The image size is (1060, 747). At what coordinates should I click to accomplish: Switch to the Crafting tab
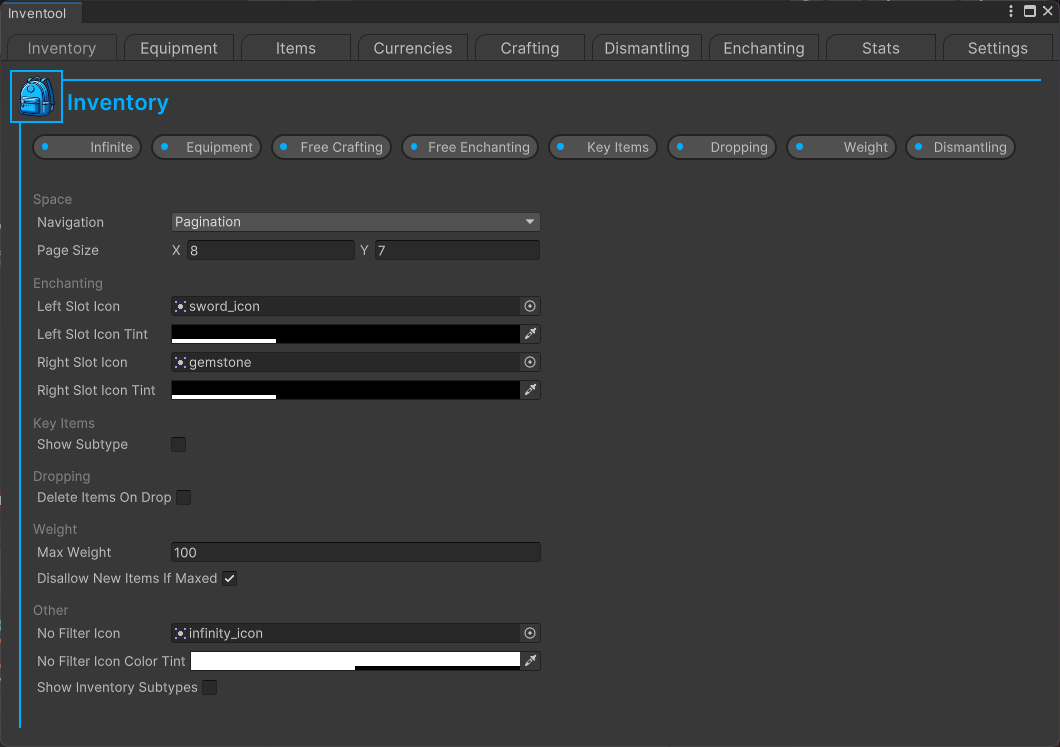pyautogui.click(x=530, y=48)
